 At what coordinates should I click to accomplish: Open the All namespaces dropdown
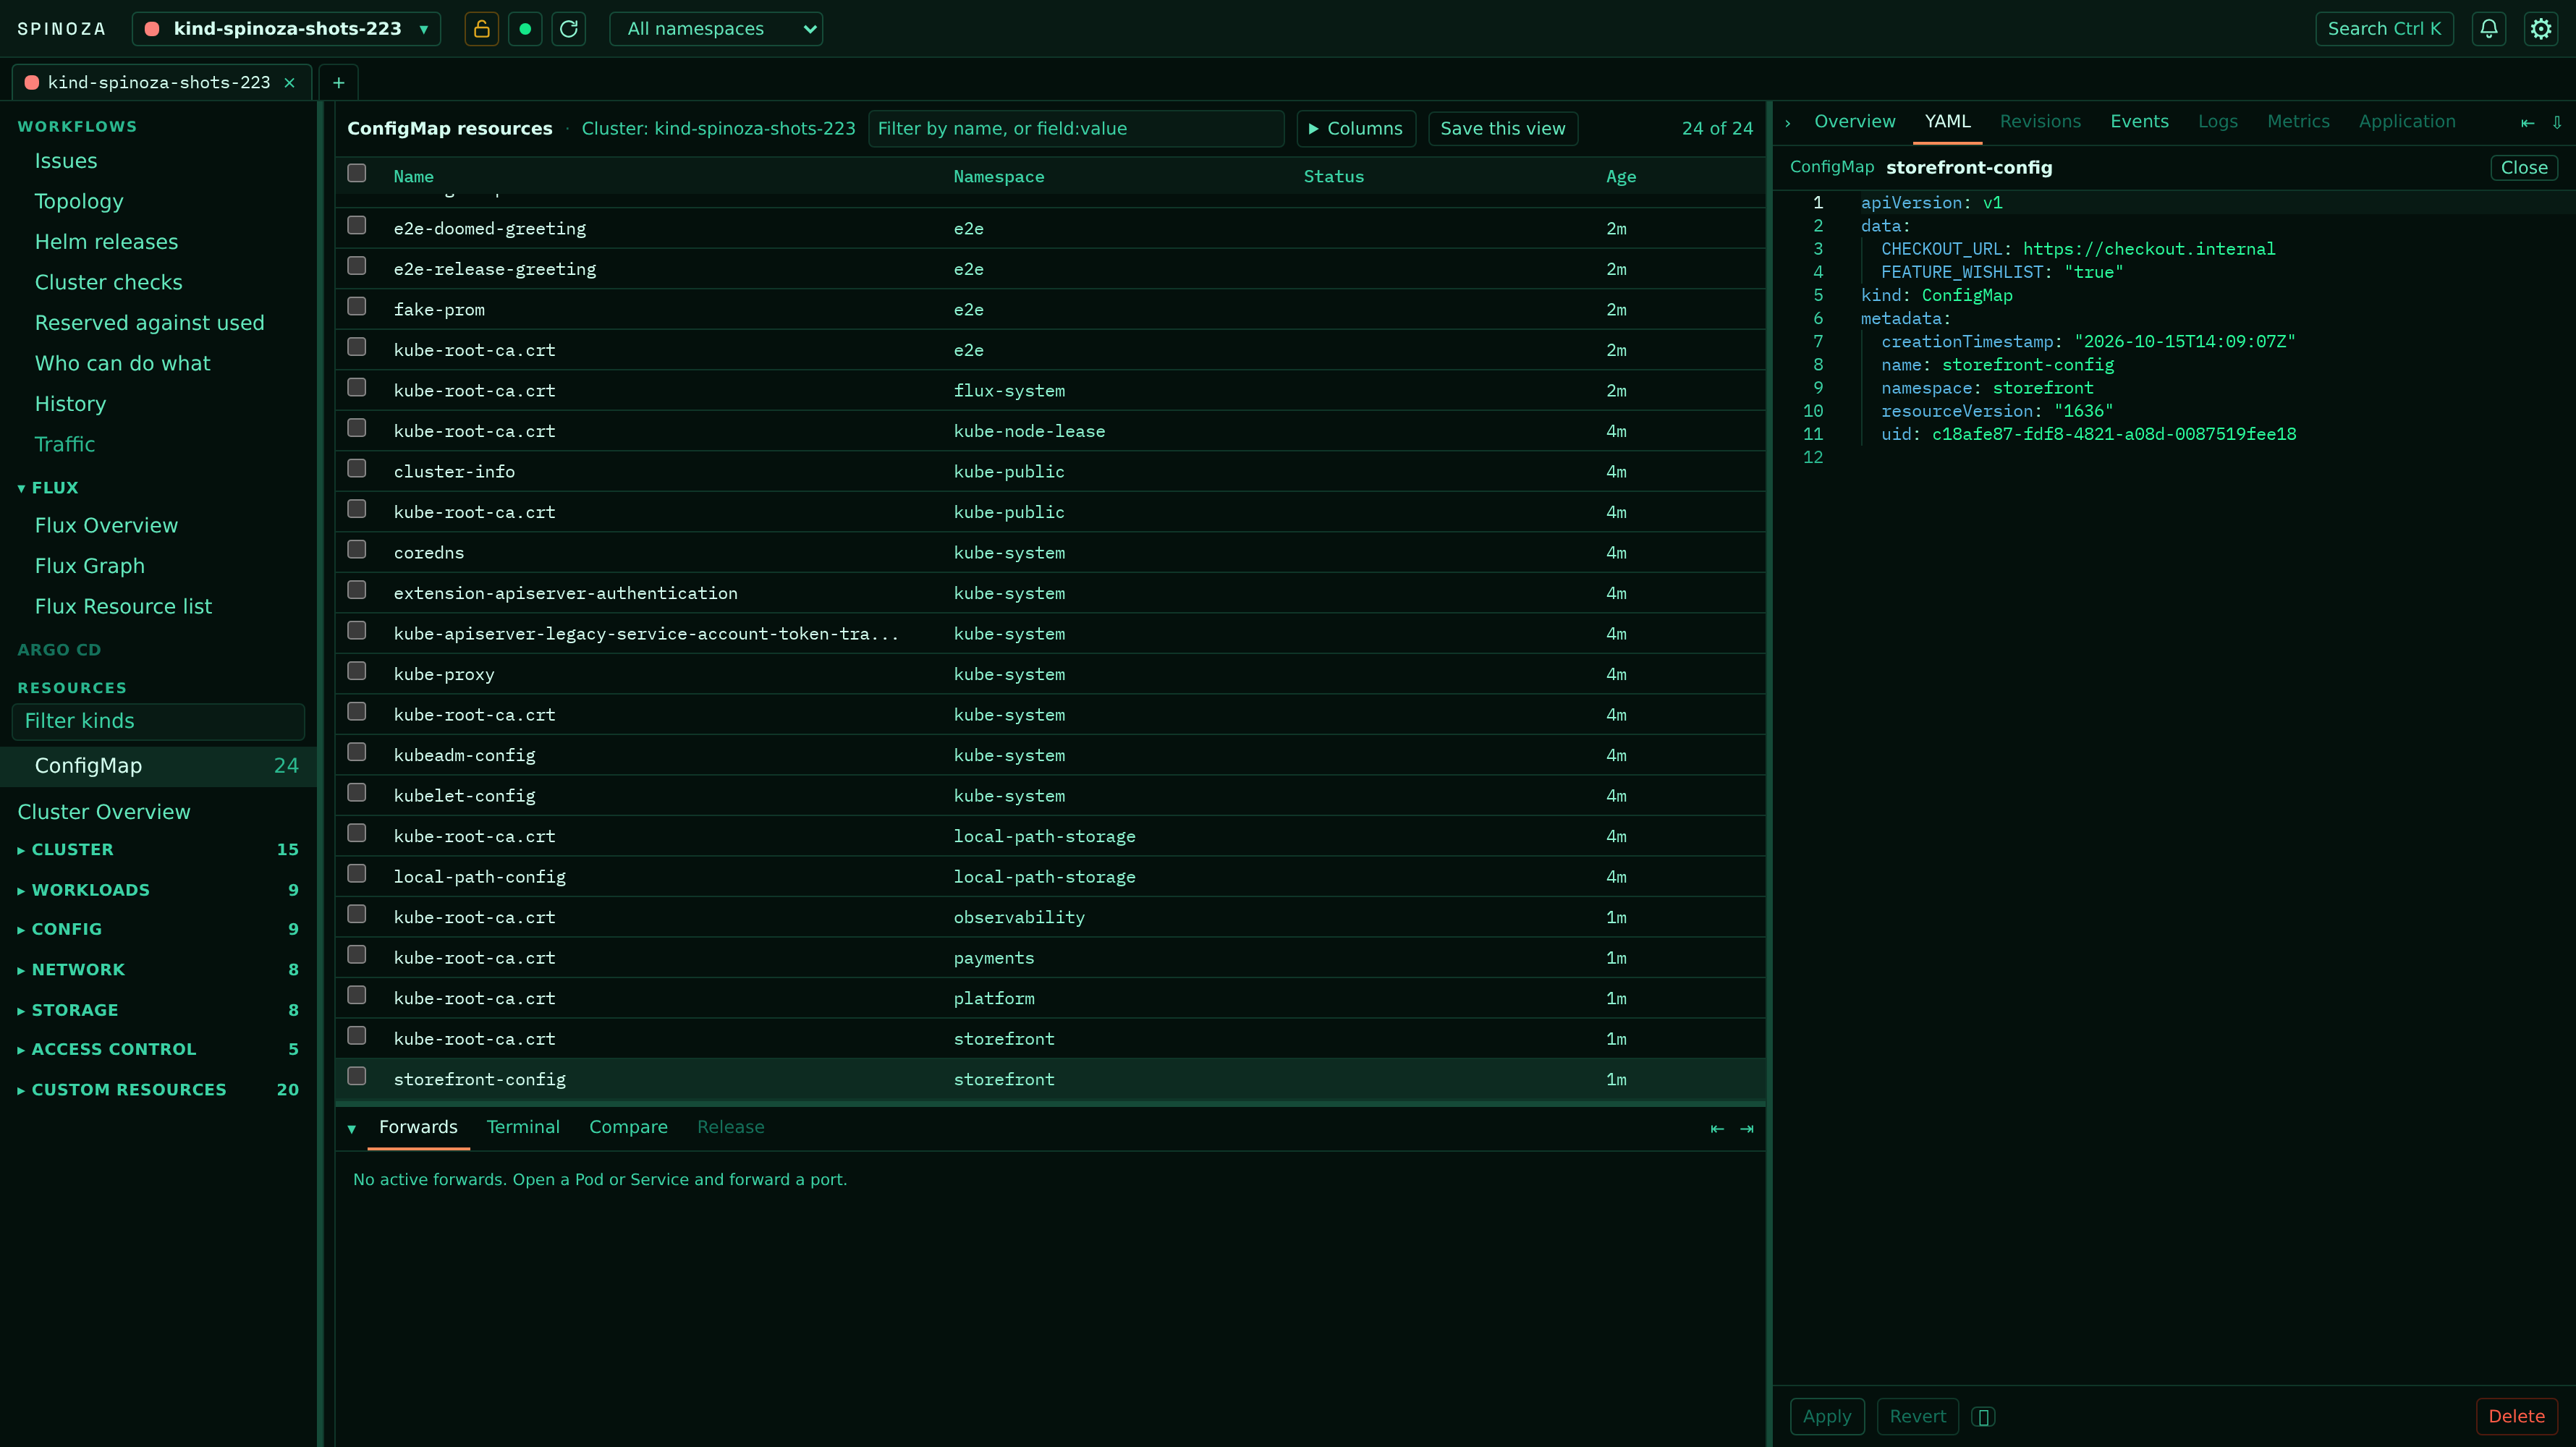716,29
